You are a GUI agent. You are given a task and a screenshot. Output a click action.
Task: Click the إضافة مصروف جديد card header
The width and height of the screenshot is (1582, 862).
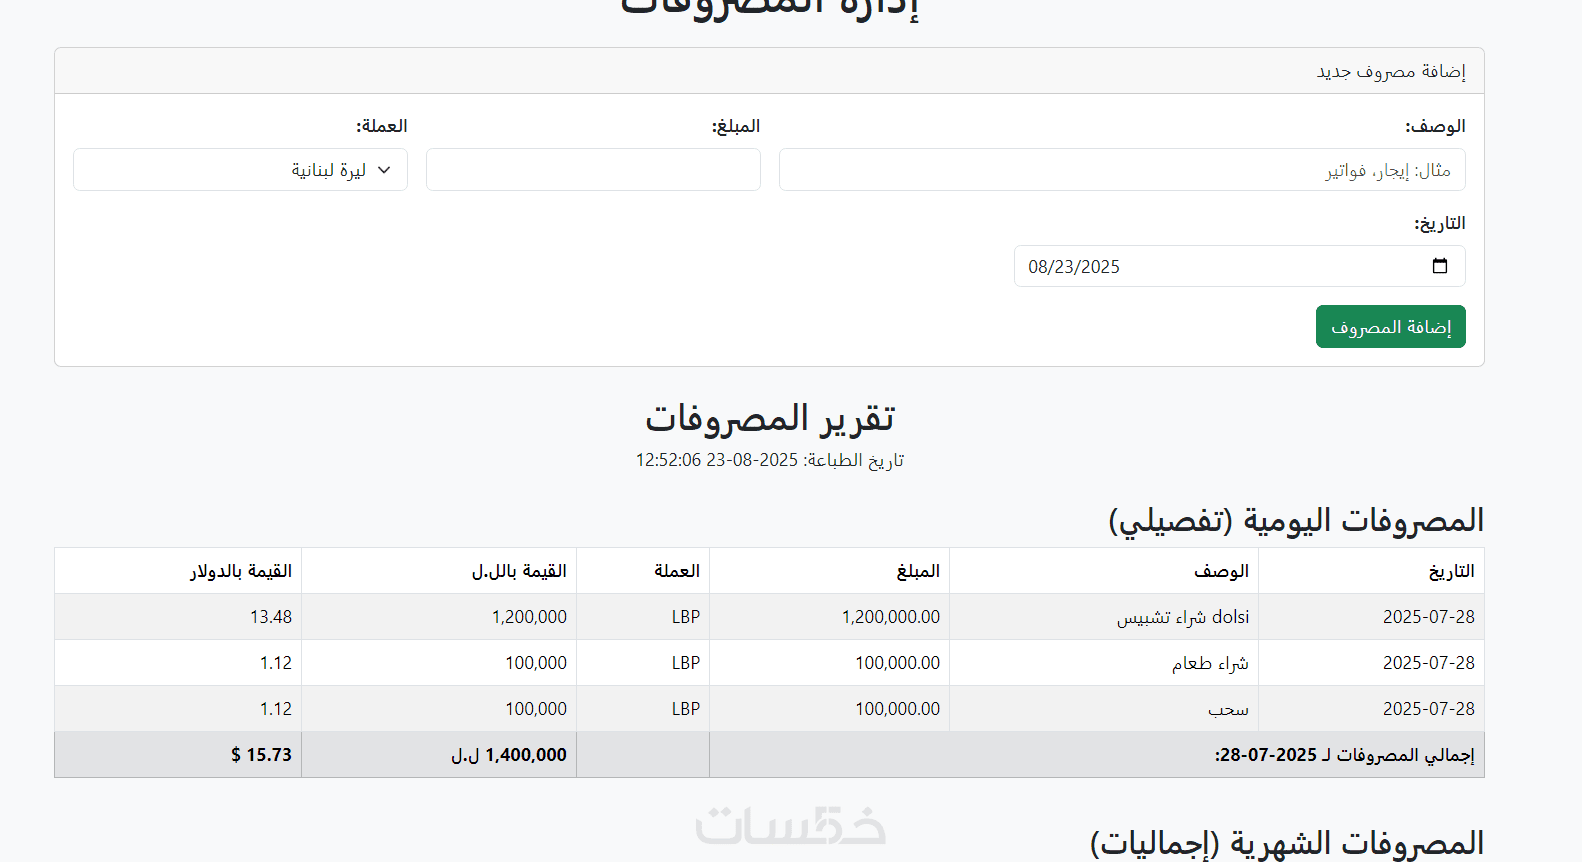point(769,71)
